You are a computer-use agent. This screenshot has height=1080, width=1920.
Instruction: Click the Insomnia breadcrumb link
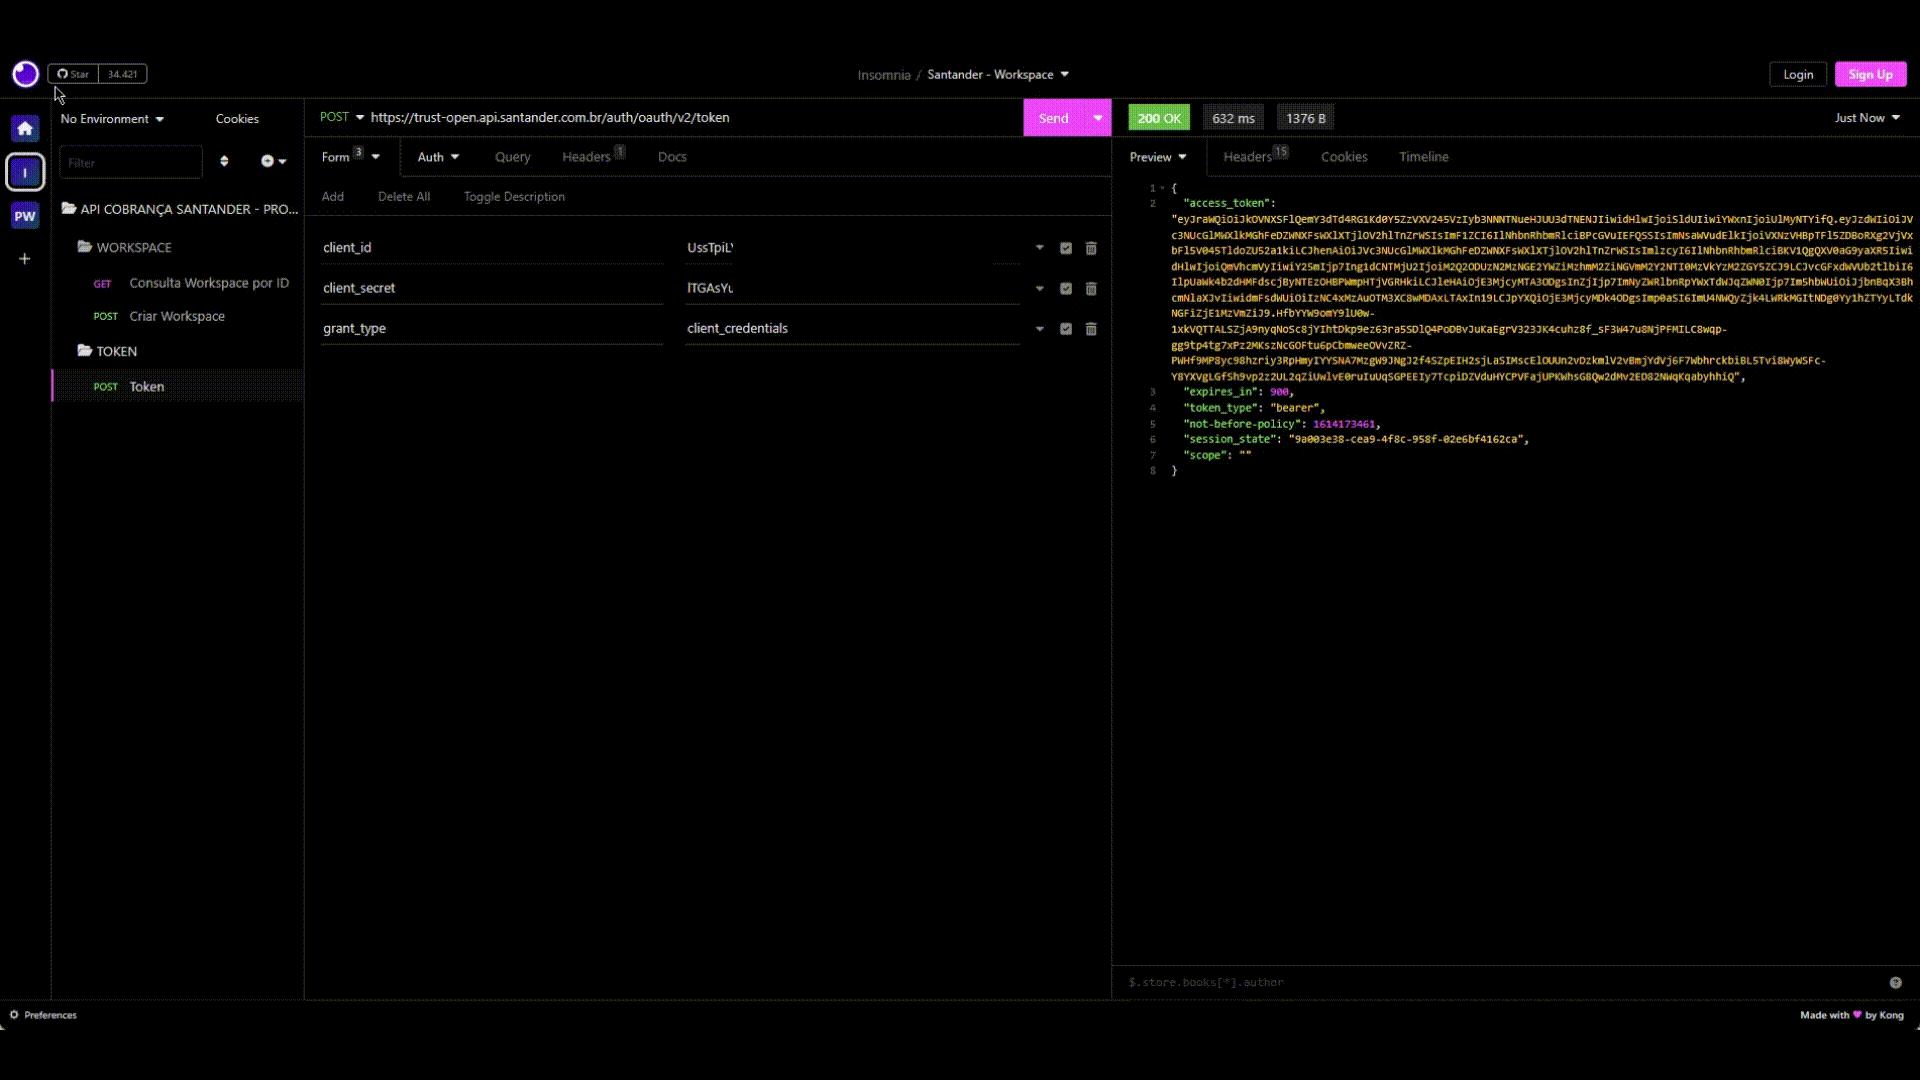coord(884,75)
